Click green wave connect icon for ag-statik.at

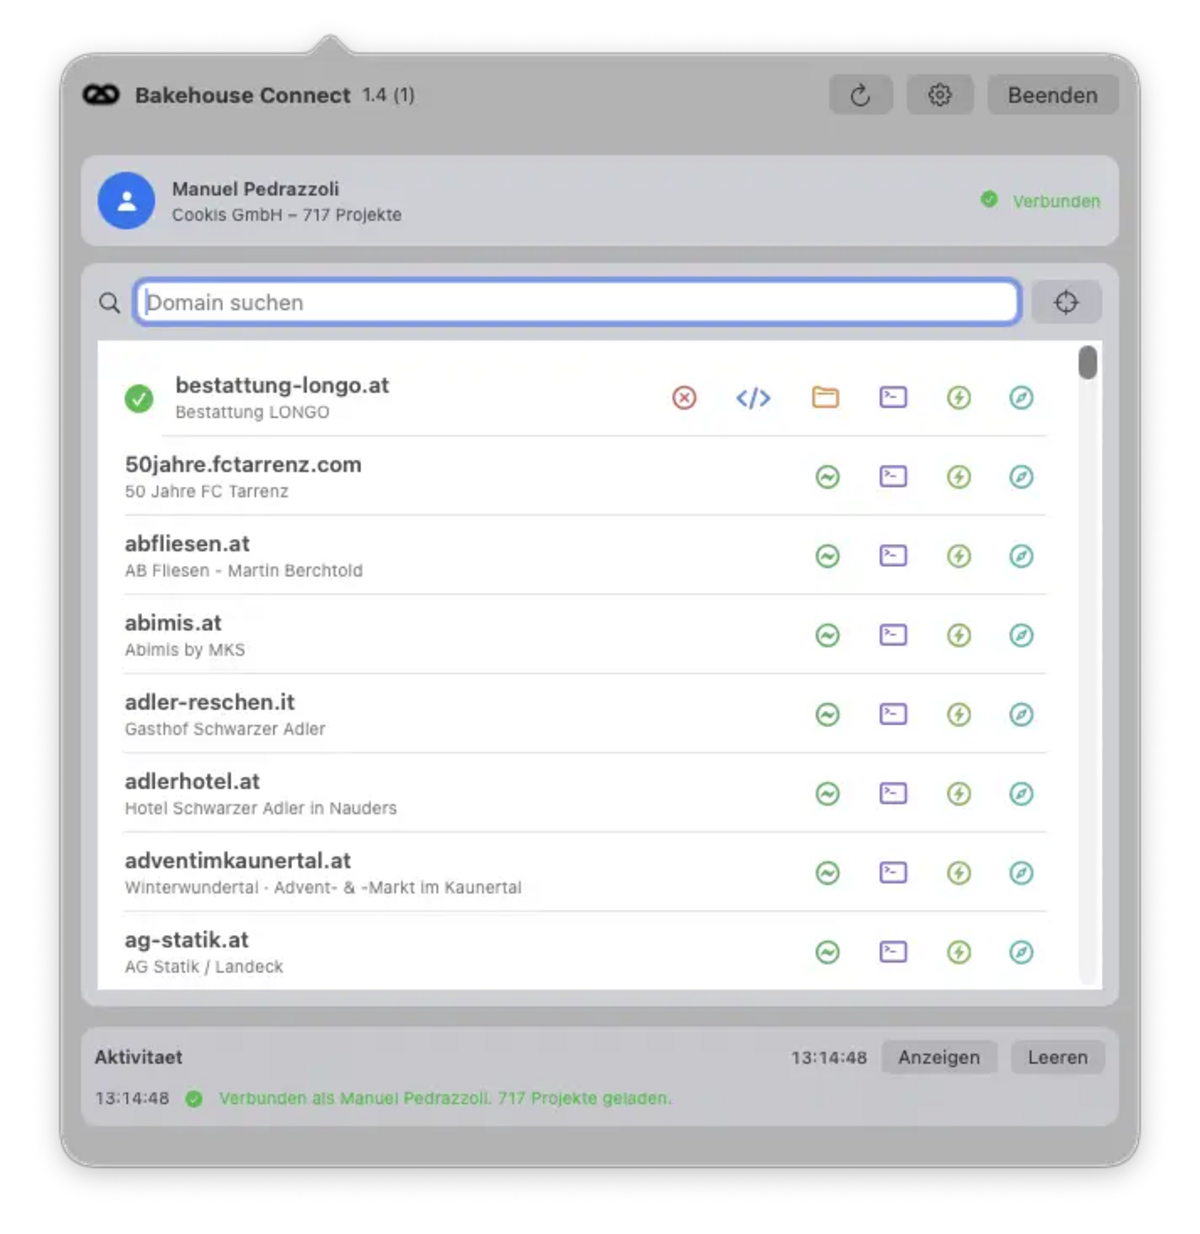(827, 952)
